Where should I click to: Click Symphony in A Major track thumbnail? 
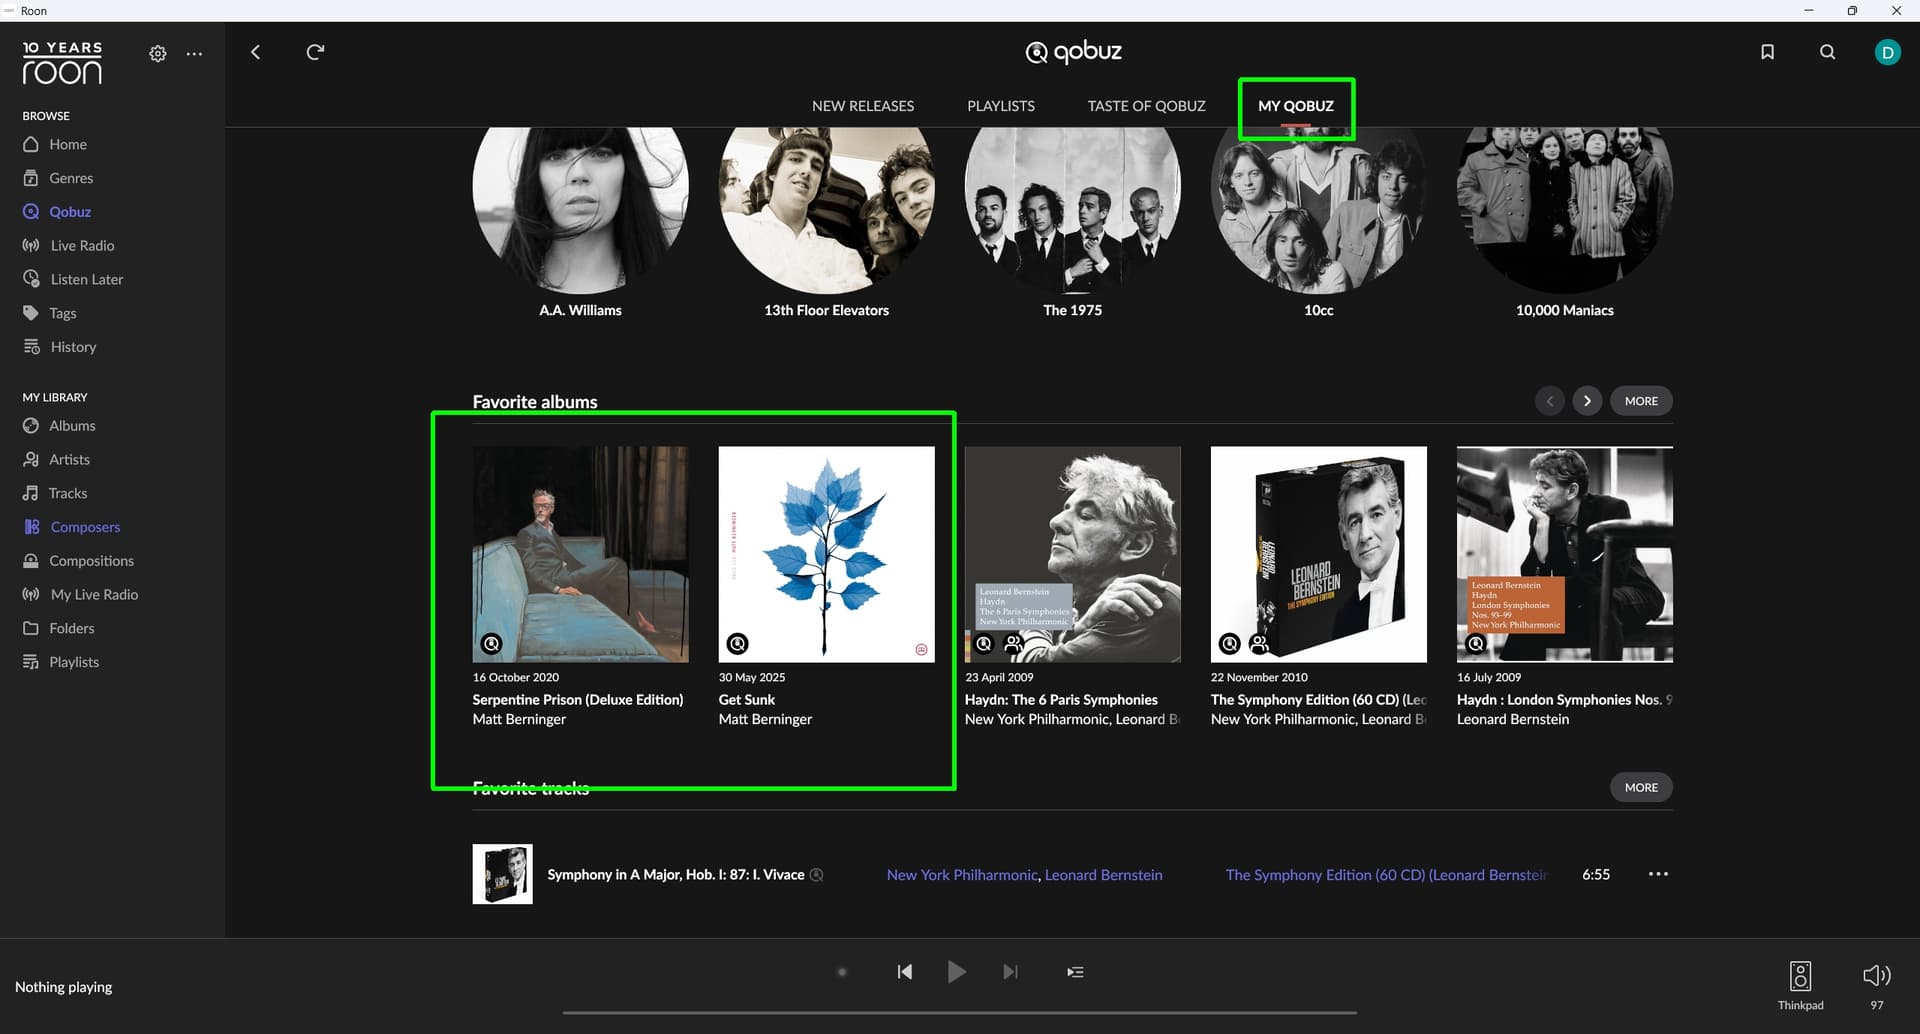click(502, 874)
